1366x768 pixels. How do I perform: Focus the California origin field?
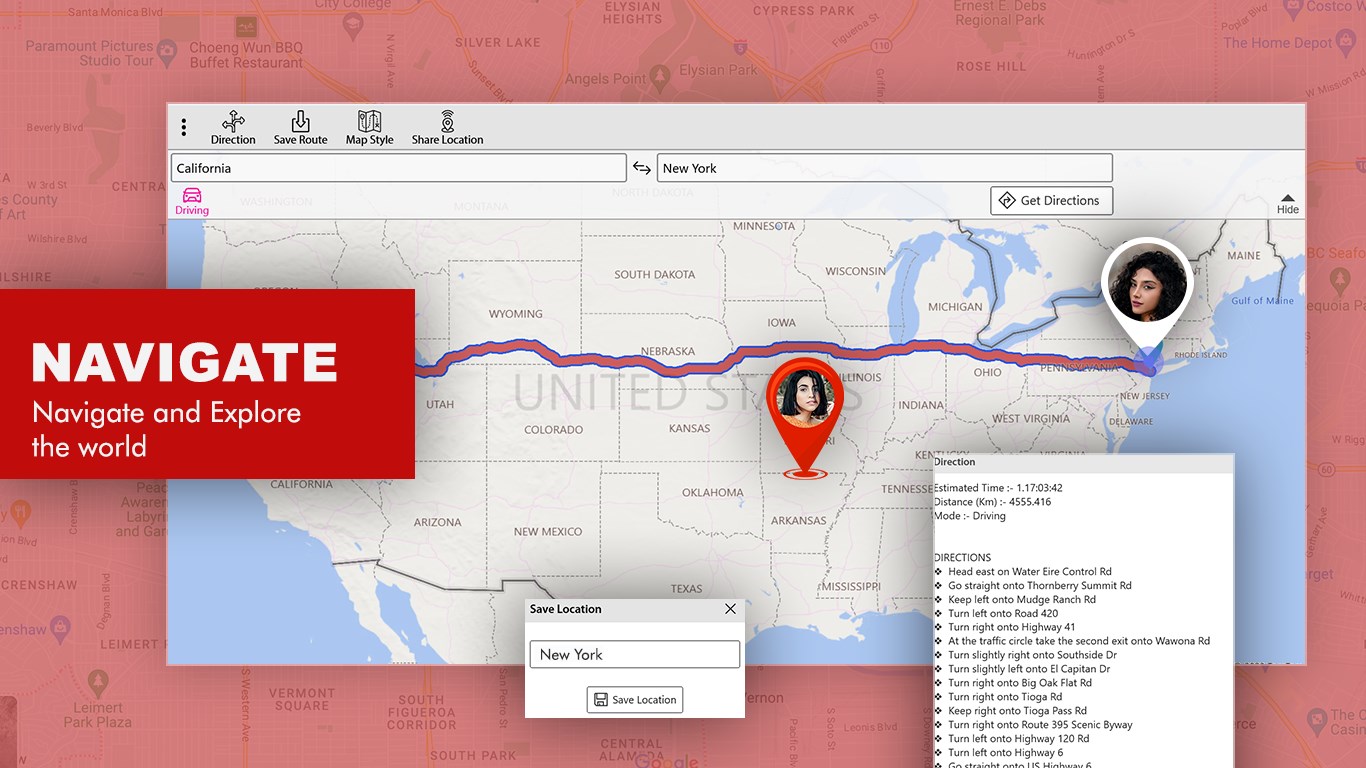coord(399,168)
